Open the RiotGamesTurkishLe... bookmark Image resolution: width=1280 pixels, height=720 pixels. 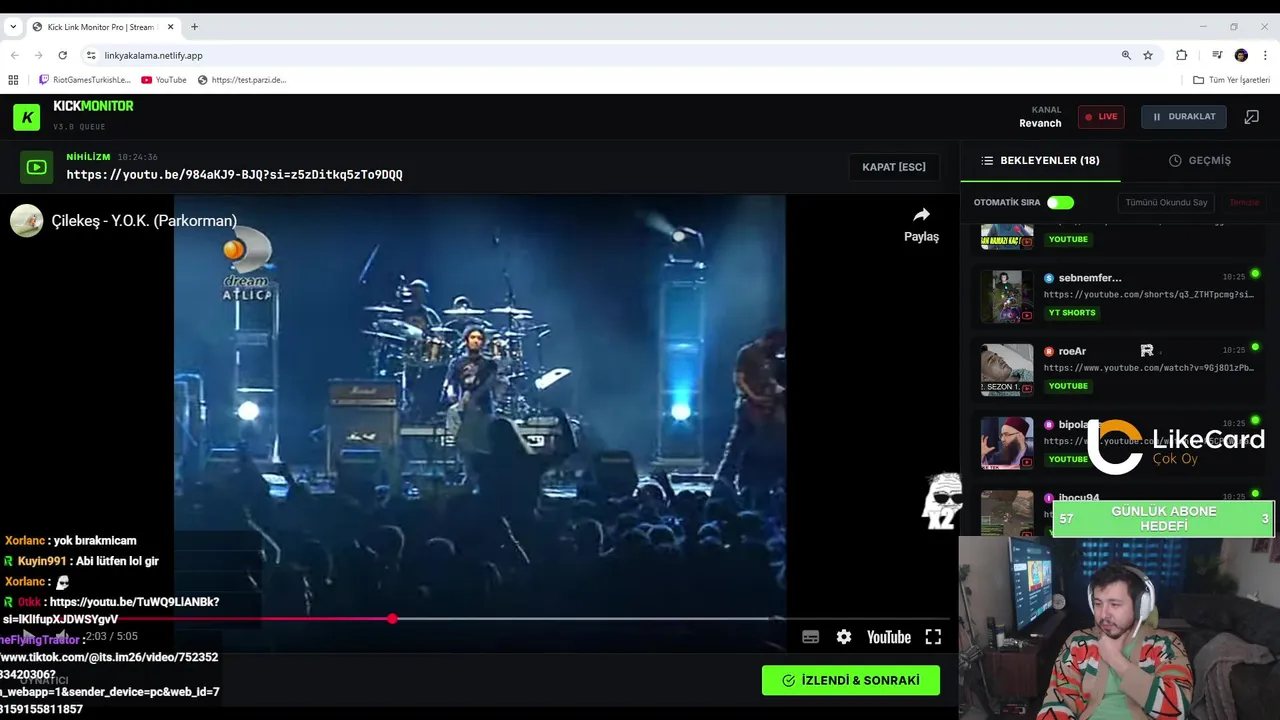pyautogui.click(x=85, y=80)
